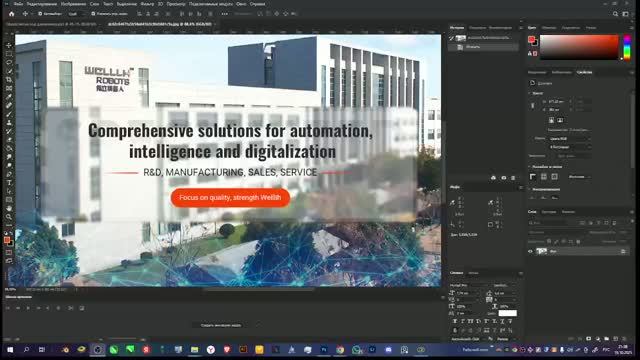Image resolution: width=640 pixels, height=360 pixels.
Task: Select the History Brush tool
Action: 9,131
